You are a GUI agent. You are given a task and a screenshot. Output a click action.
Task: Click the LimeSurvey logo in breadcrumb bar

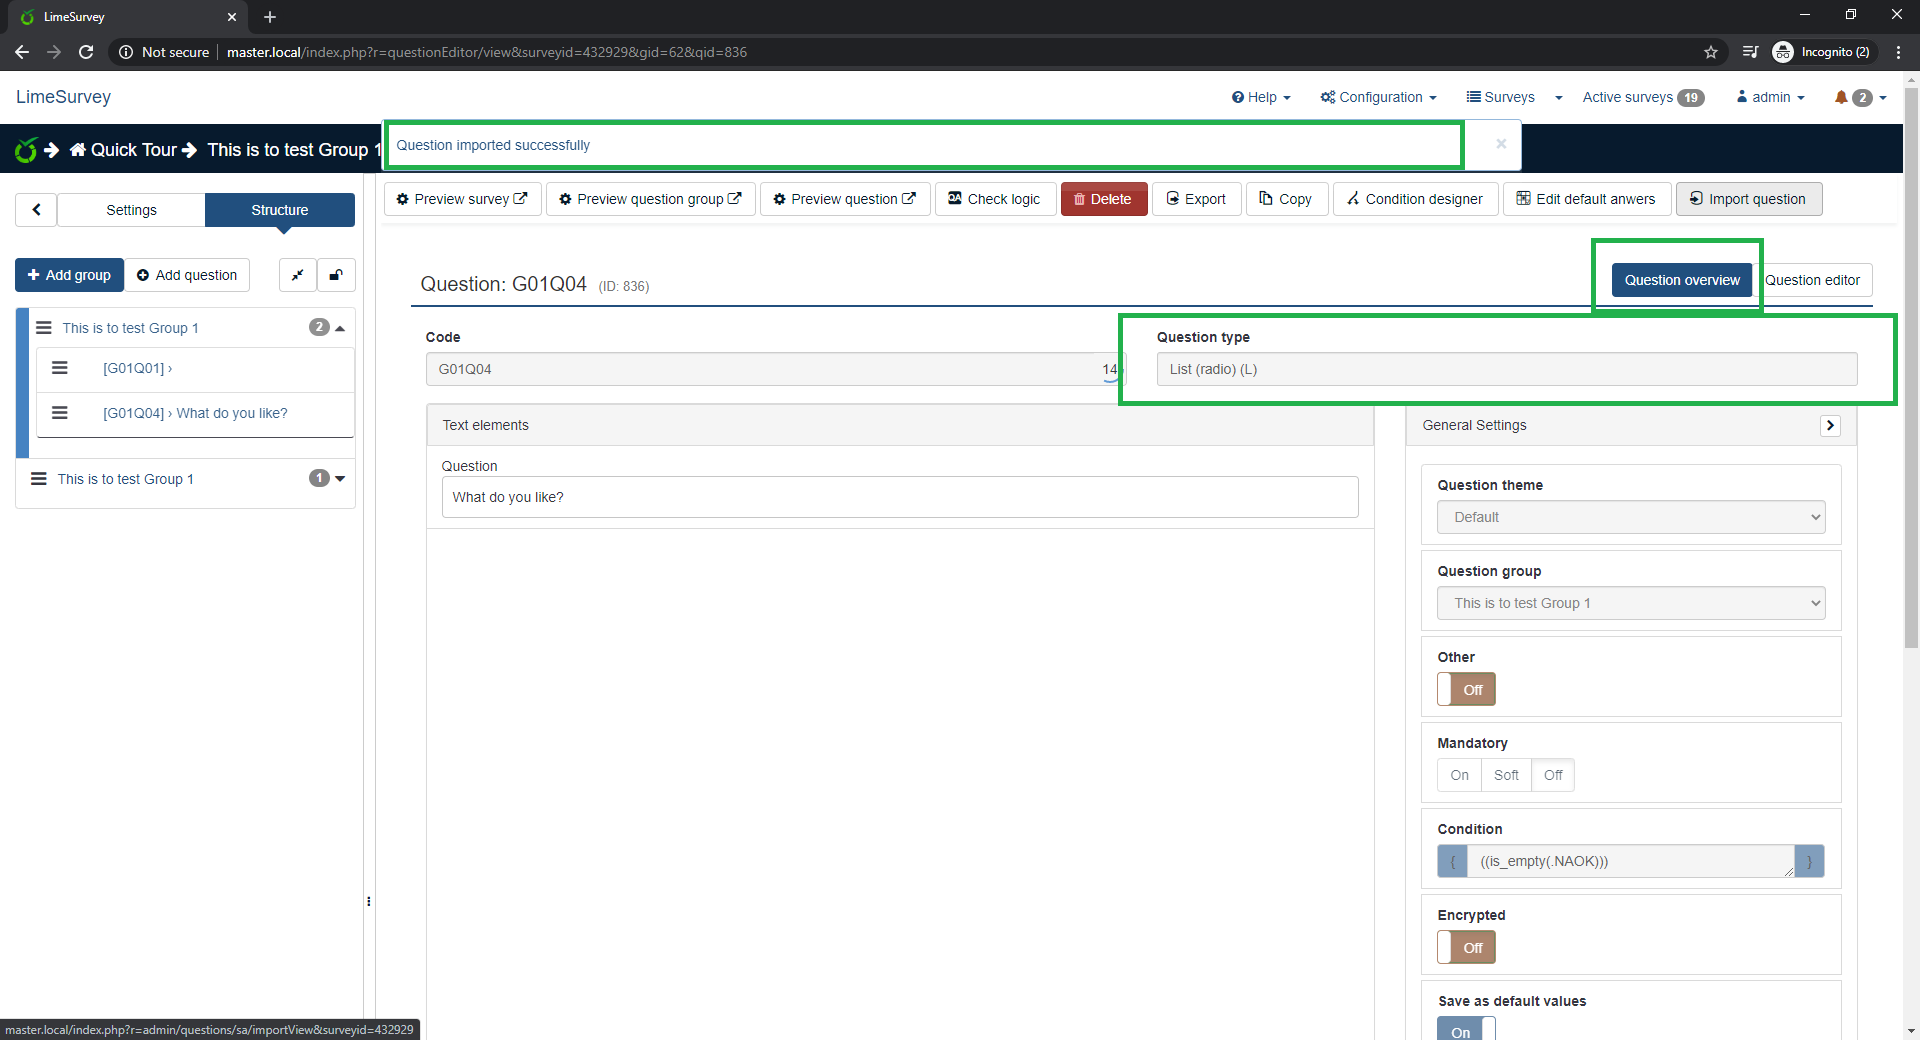pyautogui.click(x=26, y=150)
